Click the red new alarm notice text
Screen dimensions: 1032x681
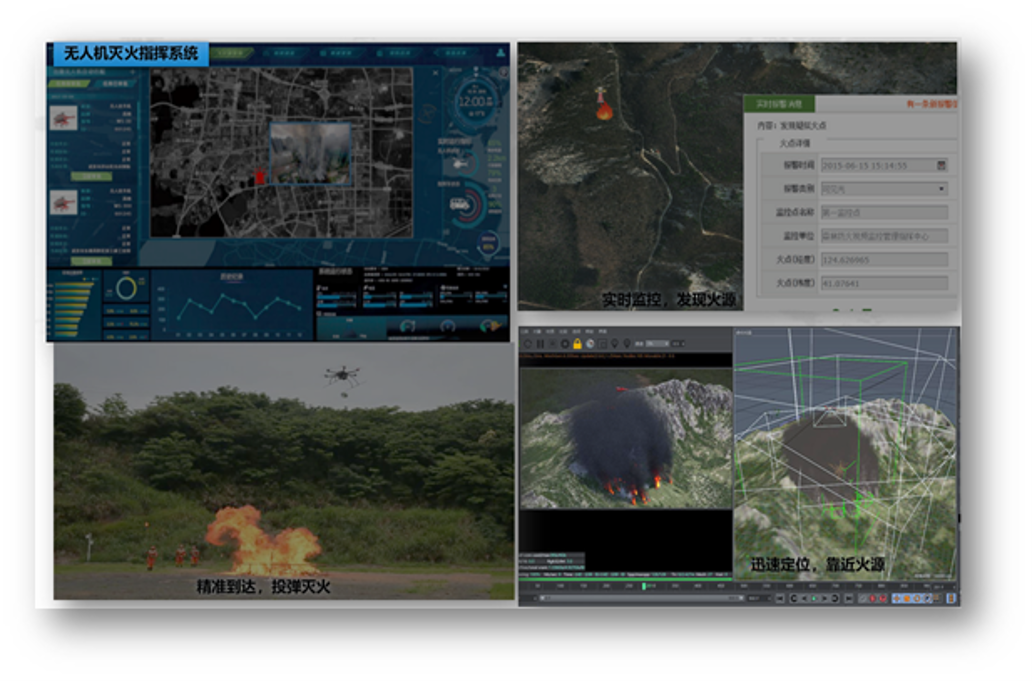[x=931, y=104]
